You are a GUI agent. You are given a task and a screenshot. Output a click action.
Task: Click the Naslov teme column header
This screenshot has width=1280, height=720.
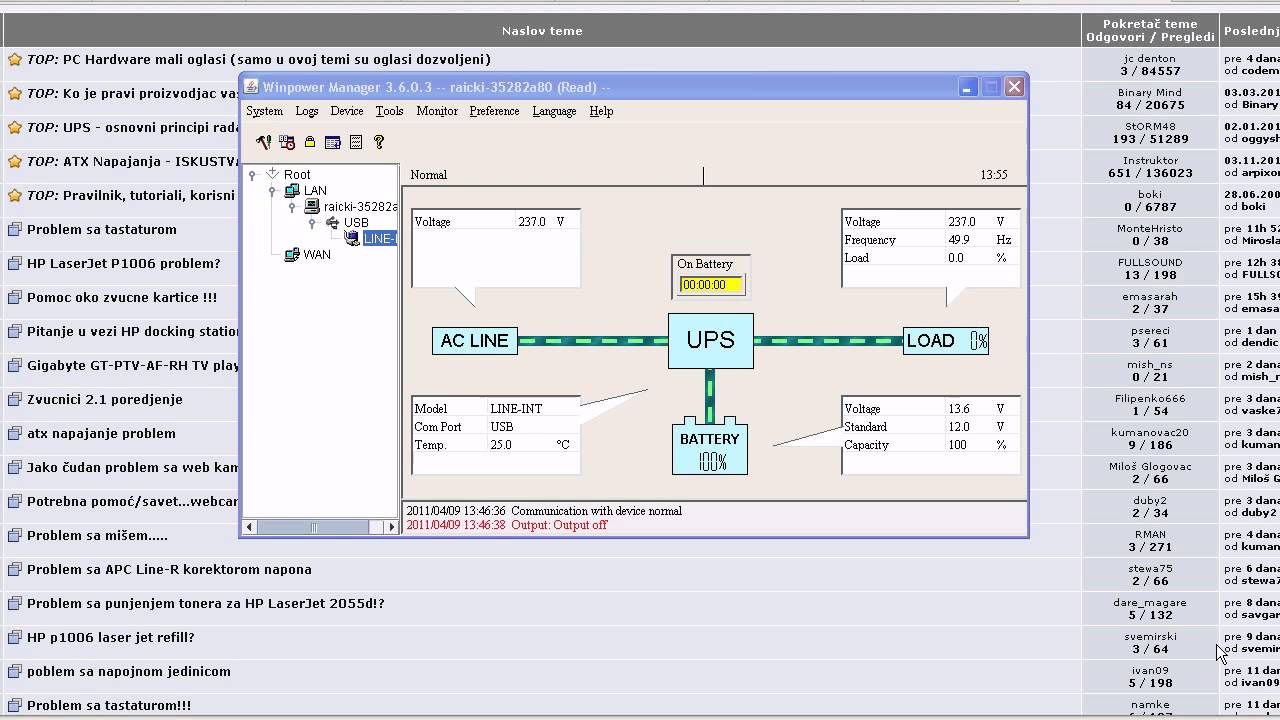[542, 31]
